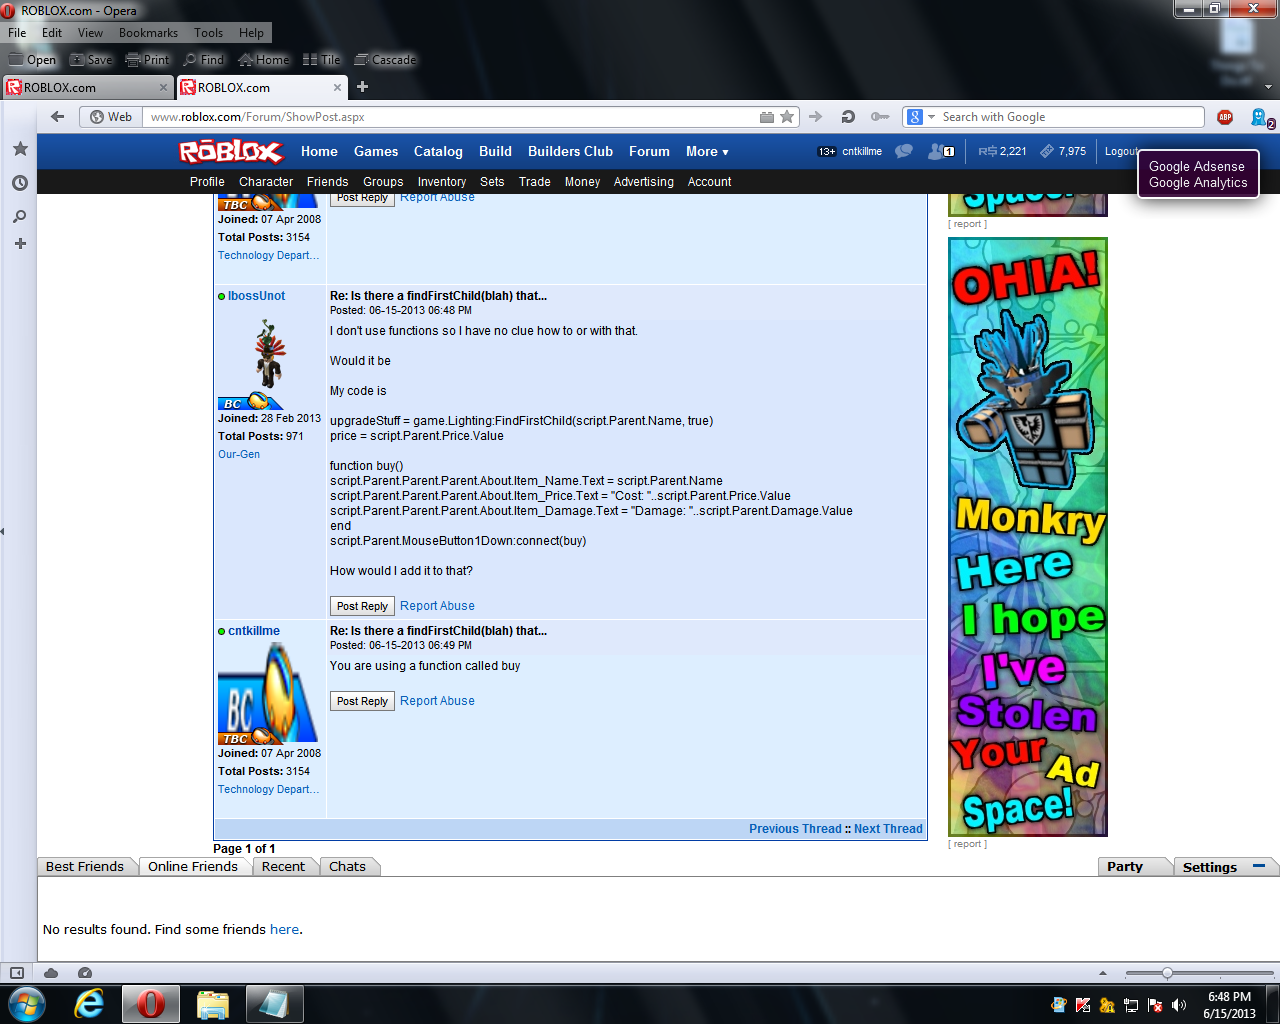Screen dimensions: 1280x1024
Task: Click Post Reply under IbossUnot's post
Action: click(x=362, y=606)
